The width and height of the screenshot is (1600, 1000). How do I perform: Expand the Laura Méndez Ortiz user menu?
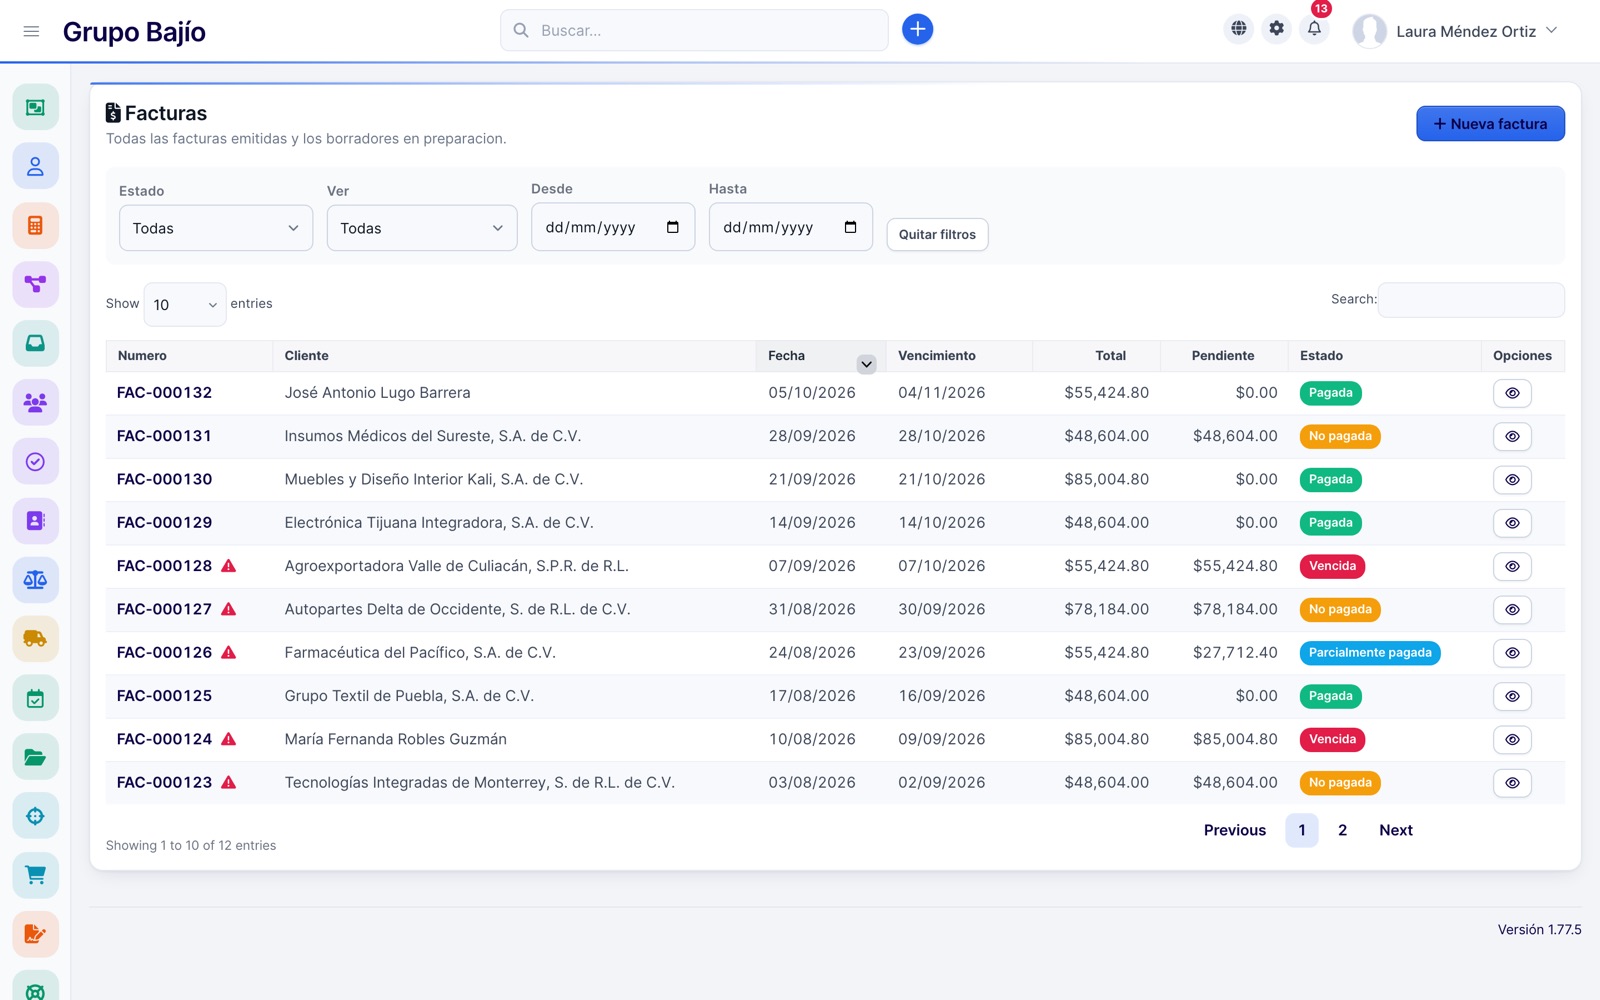1455,31
